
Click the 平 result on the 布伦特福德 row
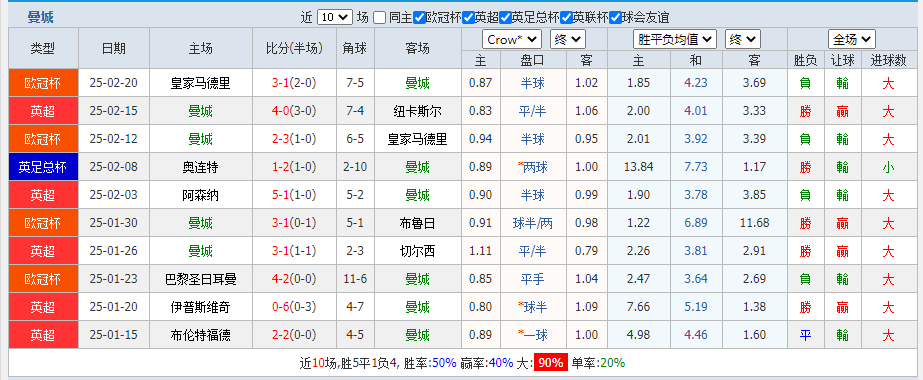click(805, 335)
